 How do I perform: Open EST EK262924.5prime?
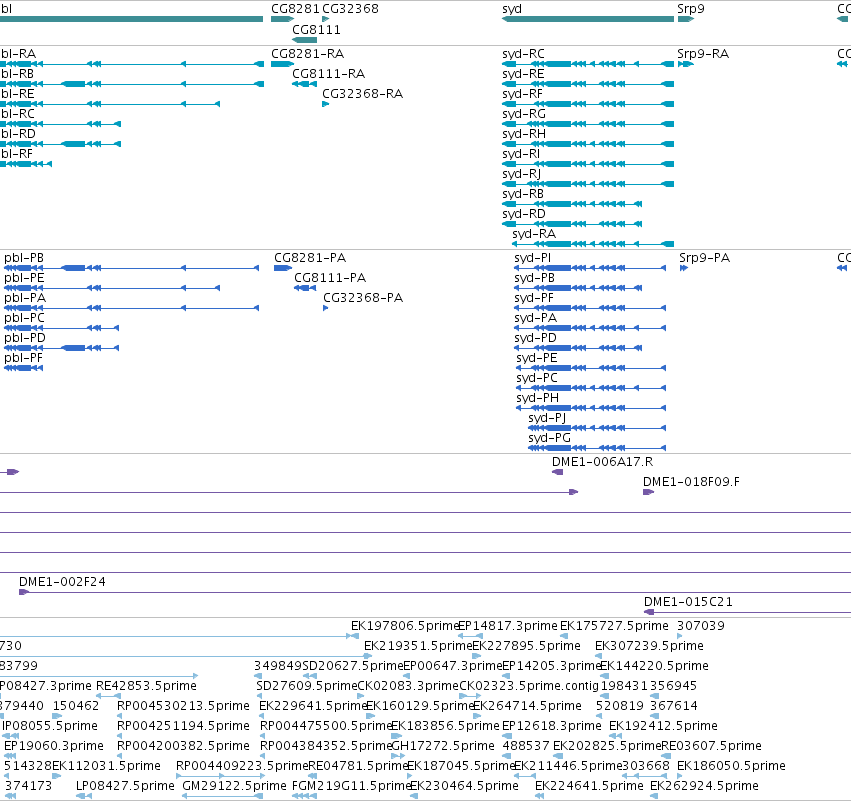(x=704, y=786)
